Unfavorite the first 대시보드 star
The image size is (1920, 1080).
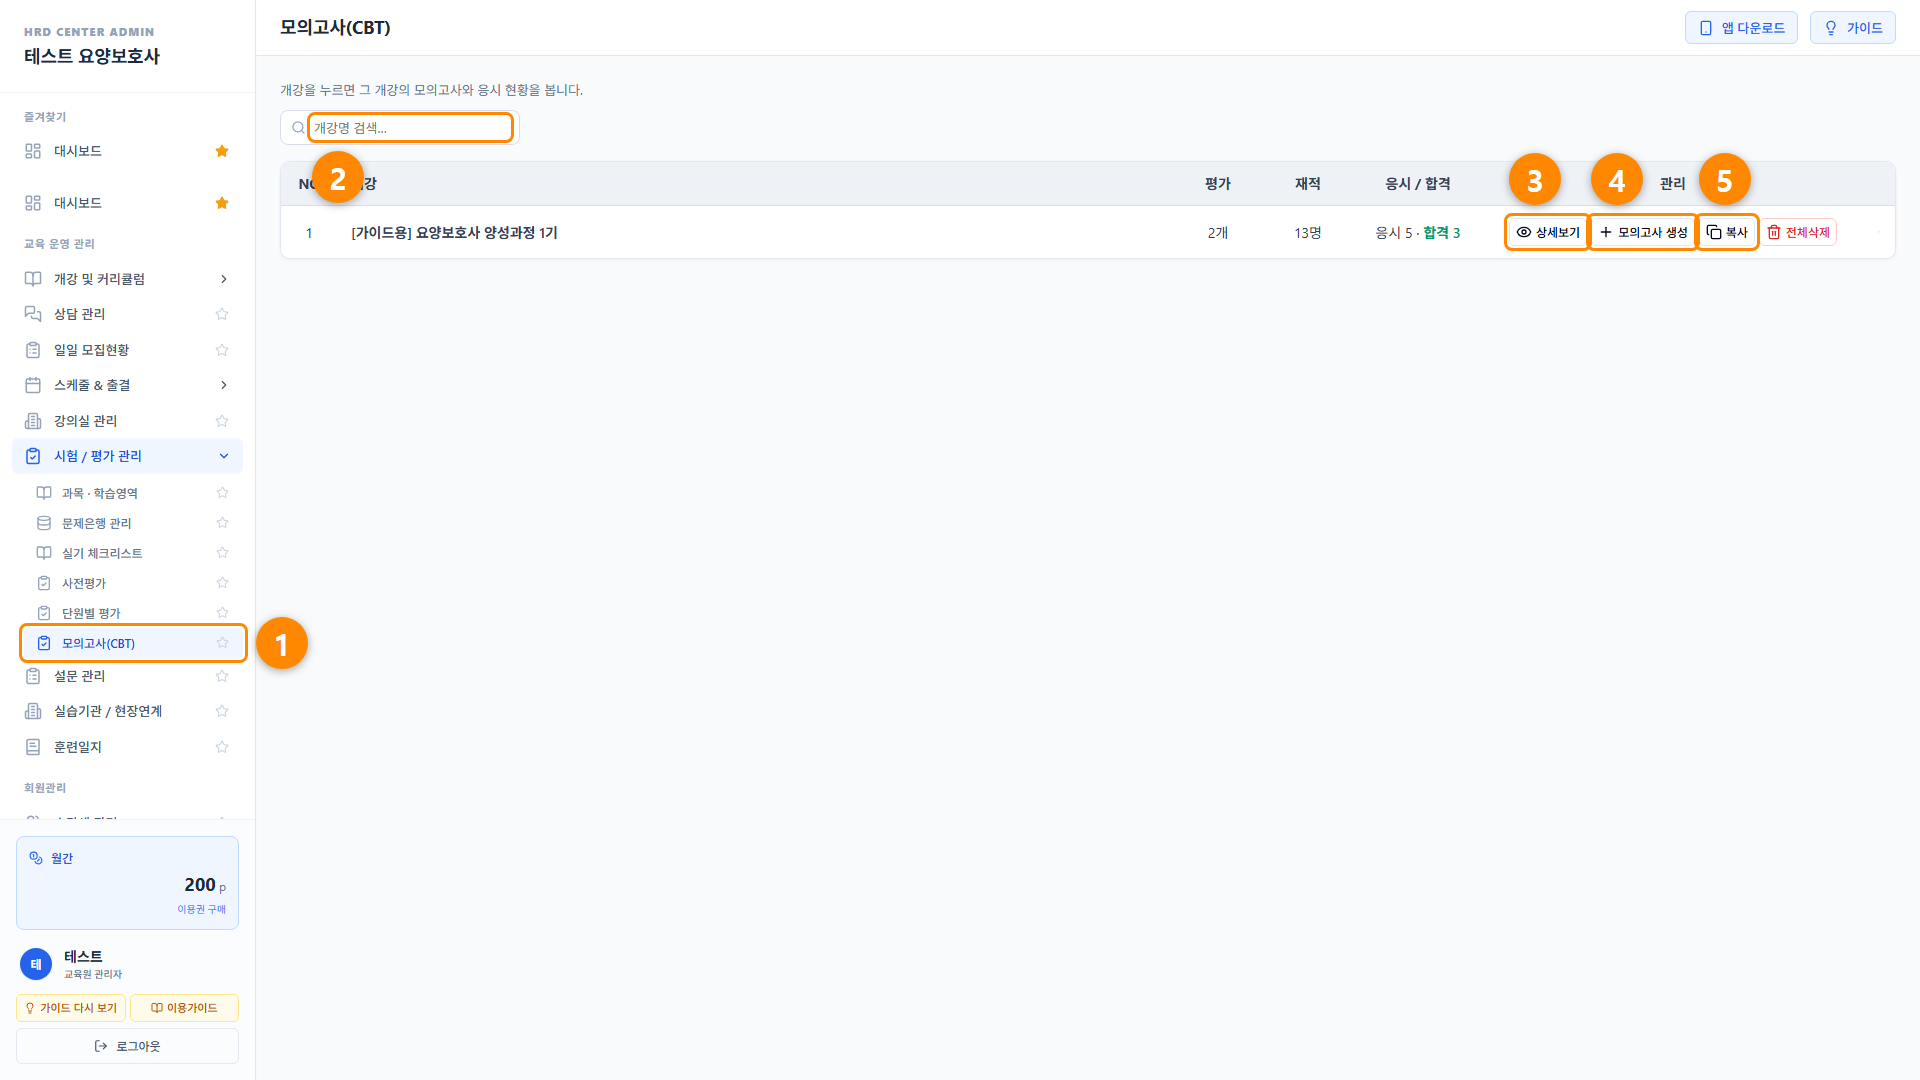[222, 151]
